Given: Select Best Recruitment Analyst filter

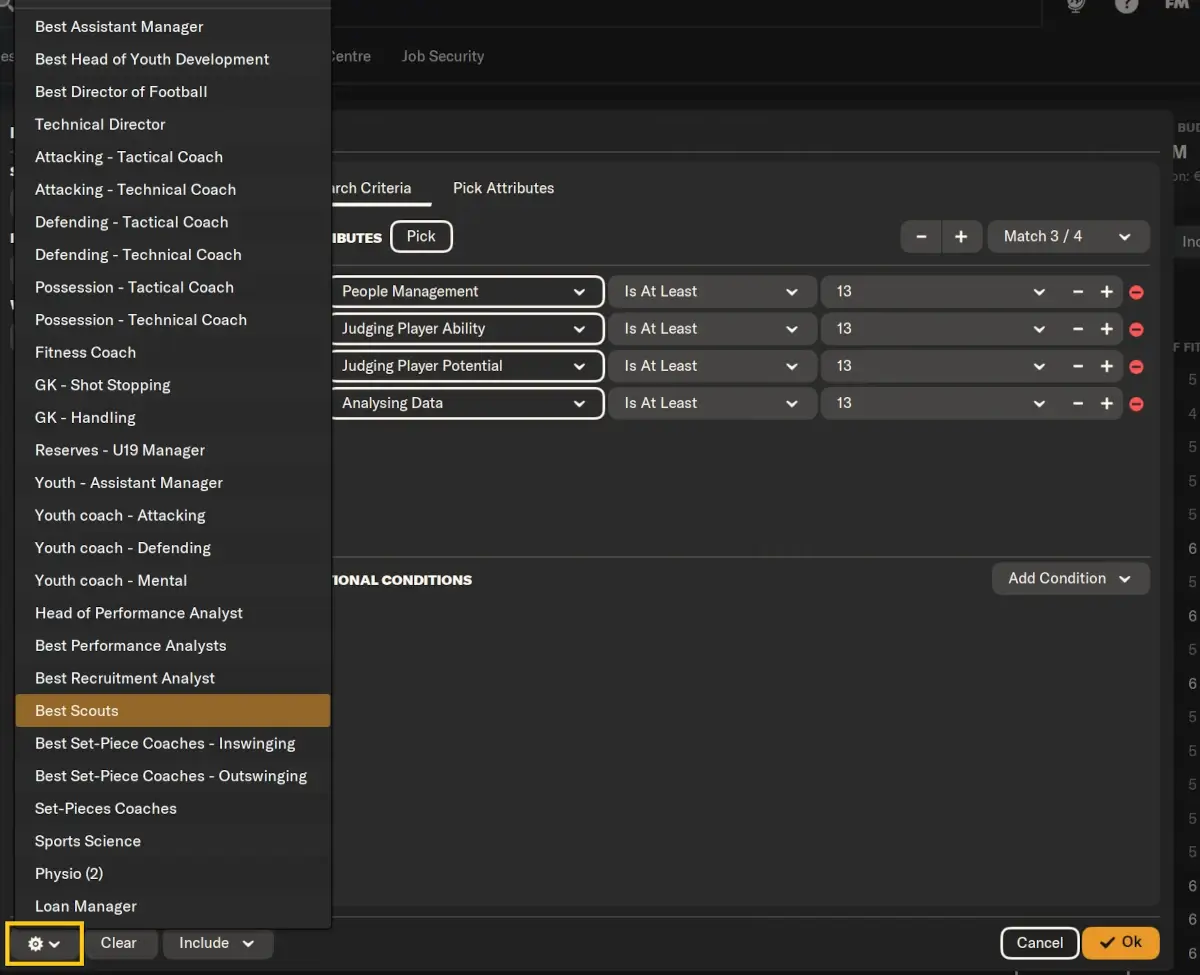Looking at the screenshot, I should (x=173, y=678).
